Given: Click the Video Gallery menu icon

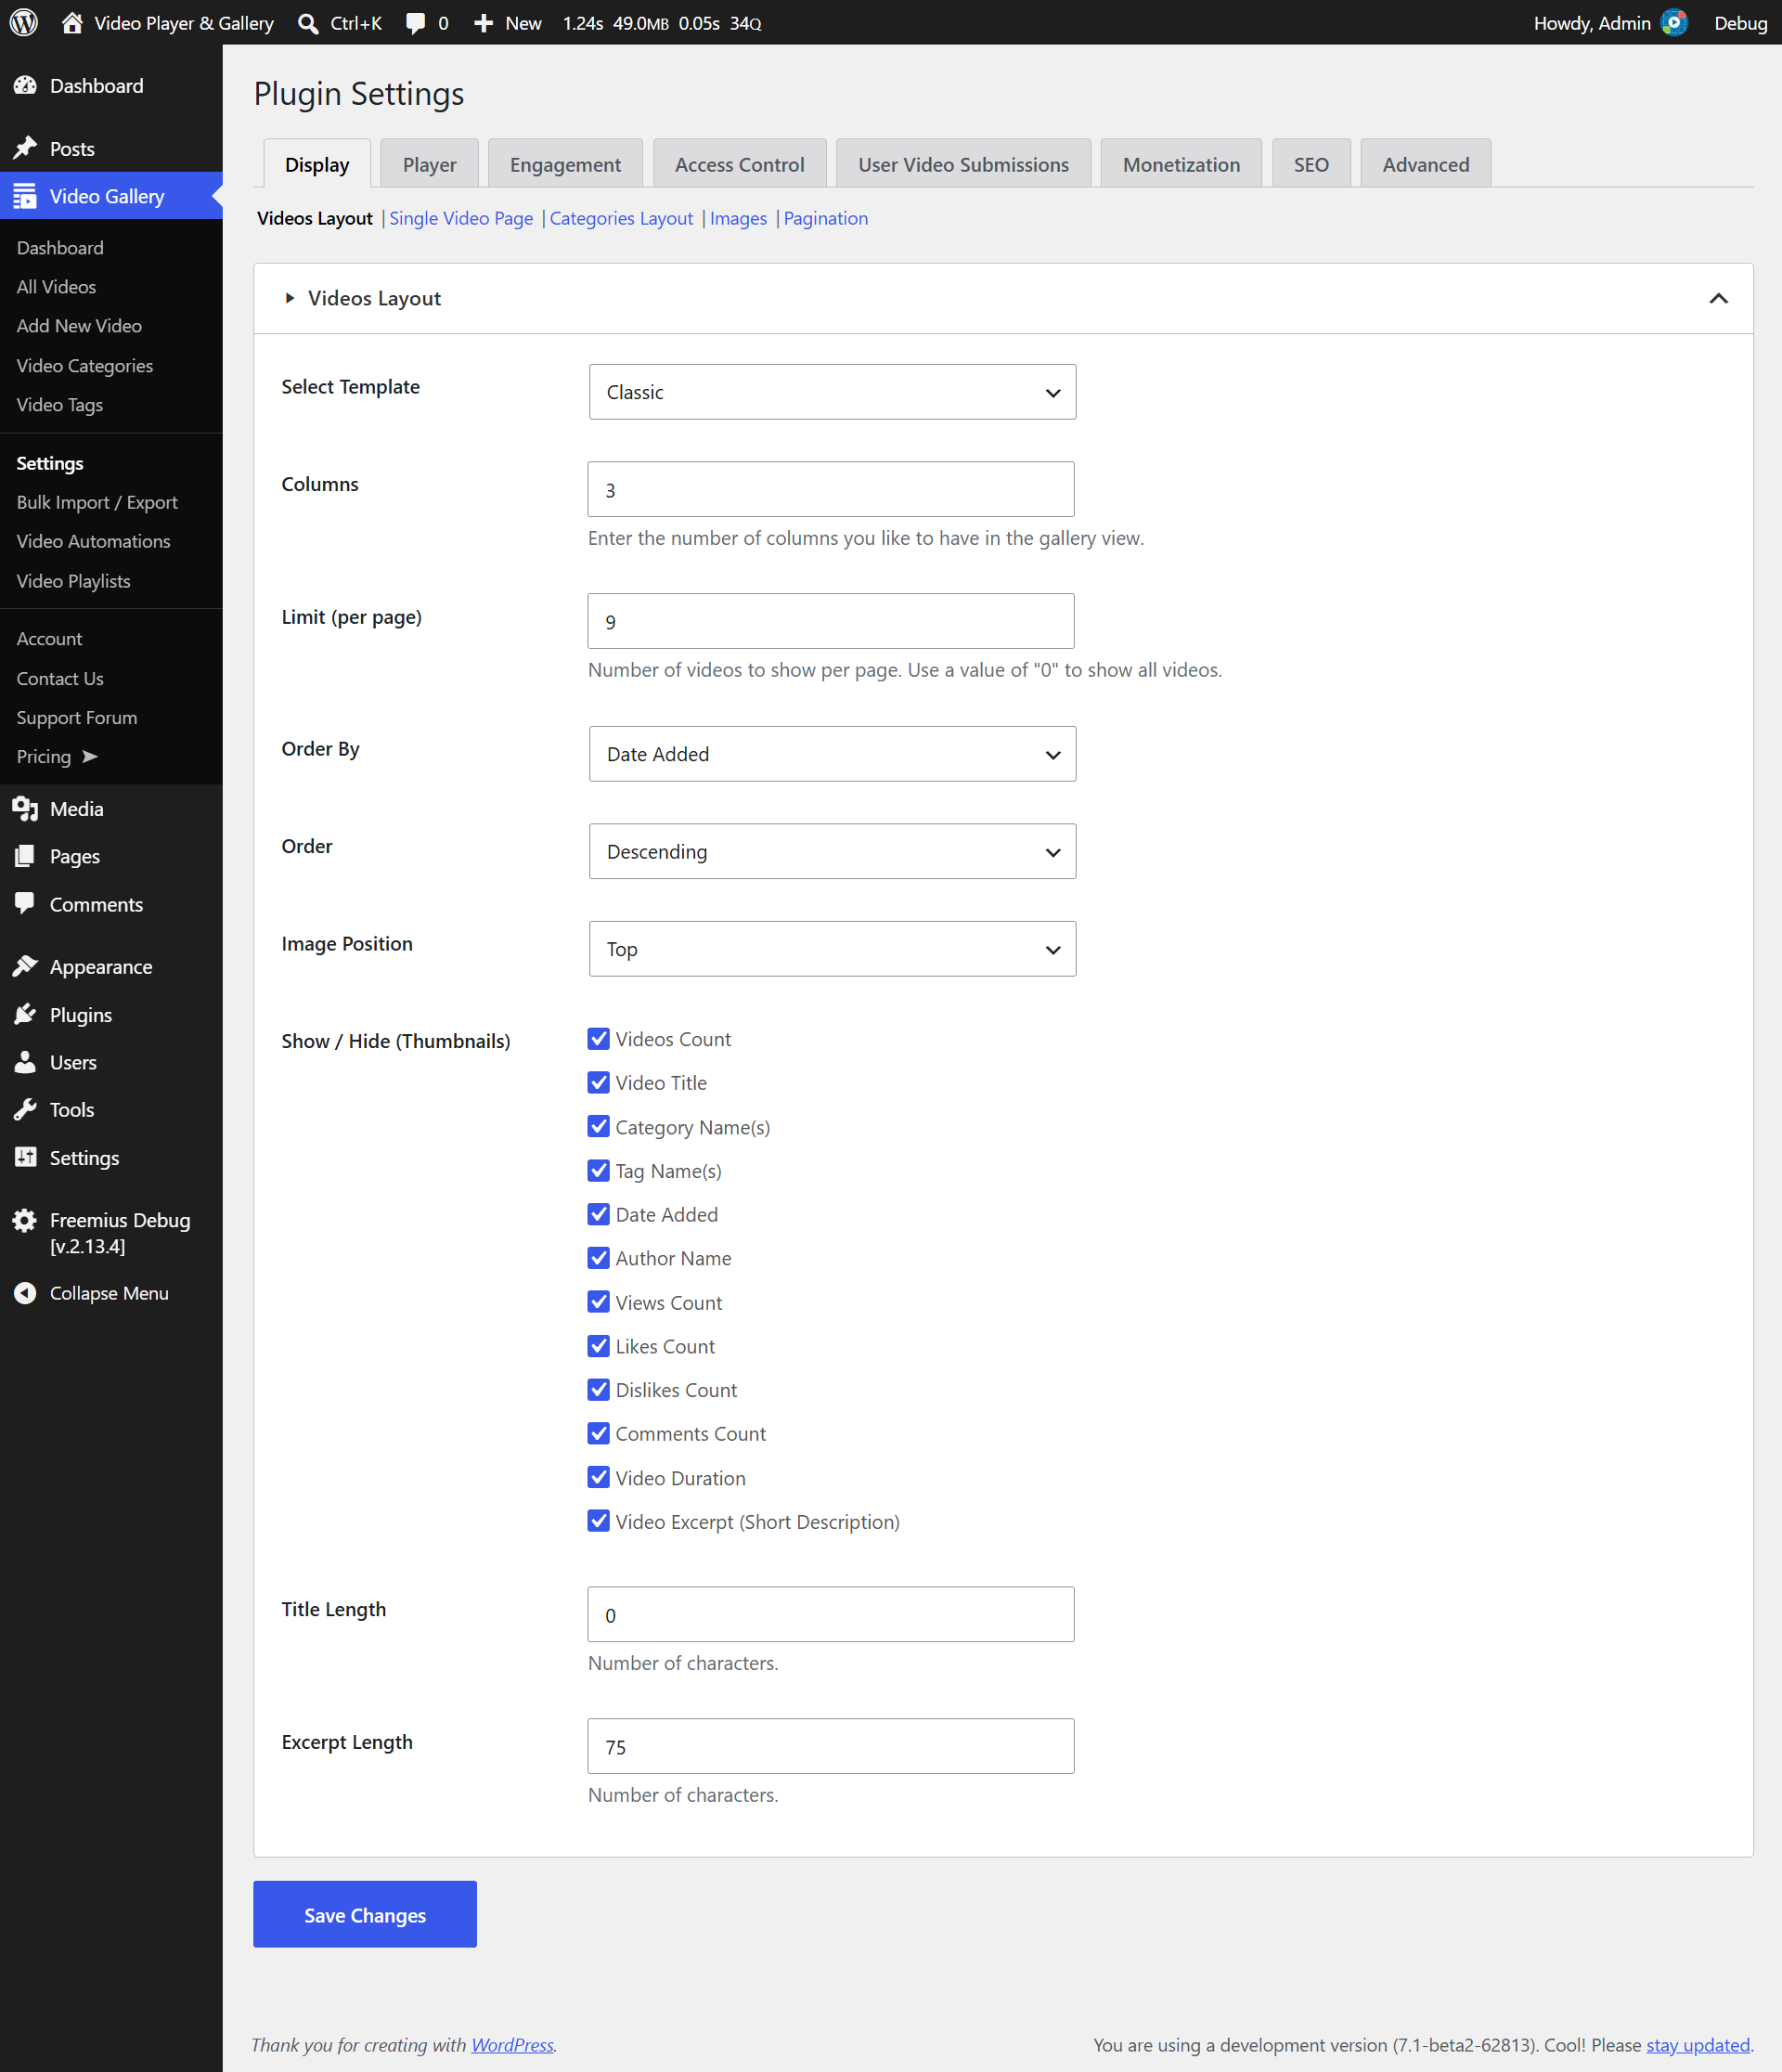Looking at the screenshot, I should point(25,196).
